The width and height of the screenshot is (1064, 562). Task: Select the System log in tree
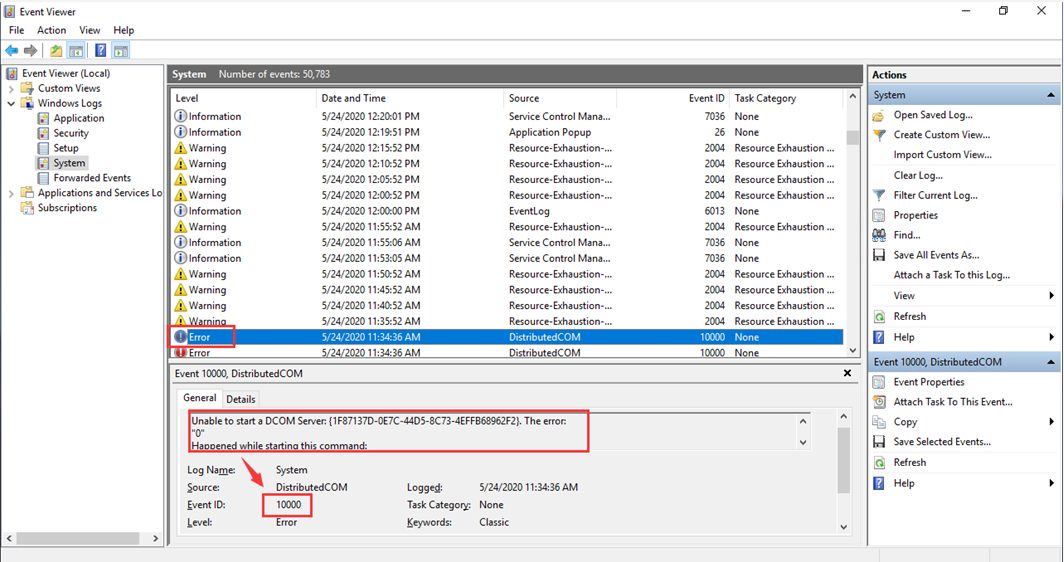(x=69, y=163)
